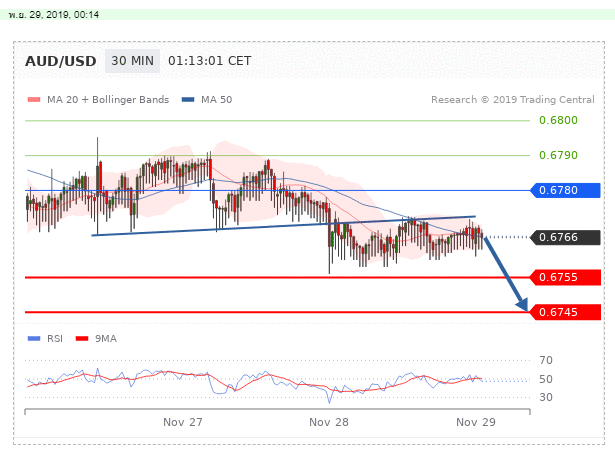
Task: Click the AUD/USD pair title
Action: [x=61, y=61]
